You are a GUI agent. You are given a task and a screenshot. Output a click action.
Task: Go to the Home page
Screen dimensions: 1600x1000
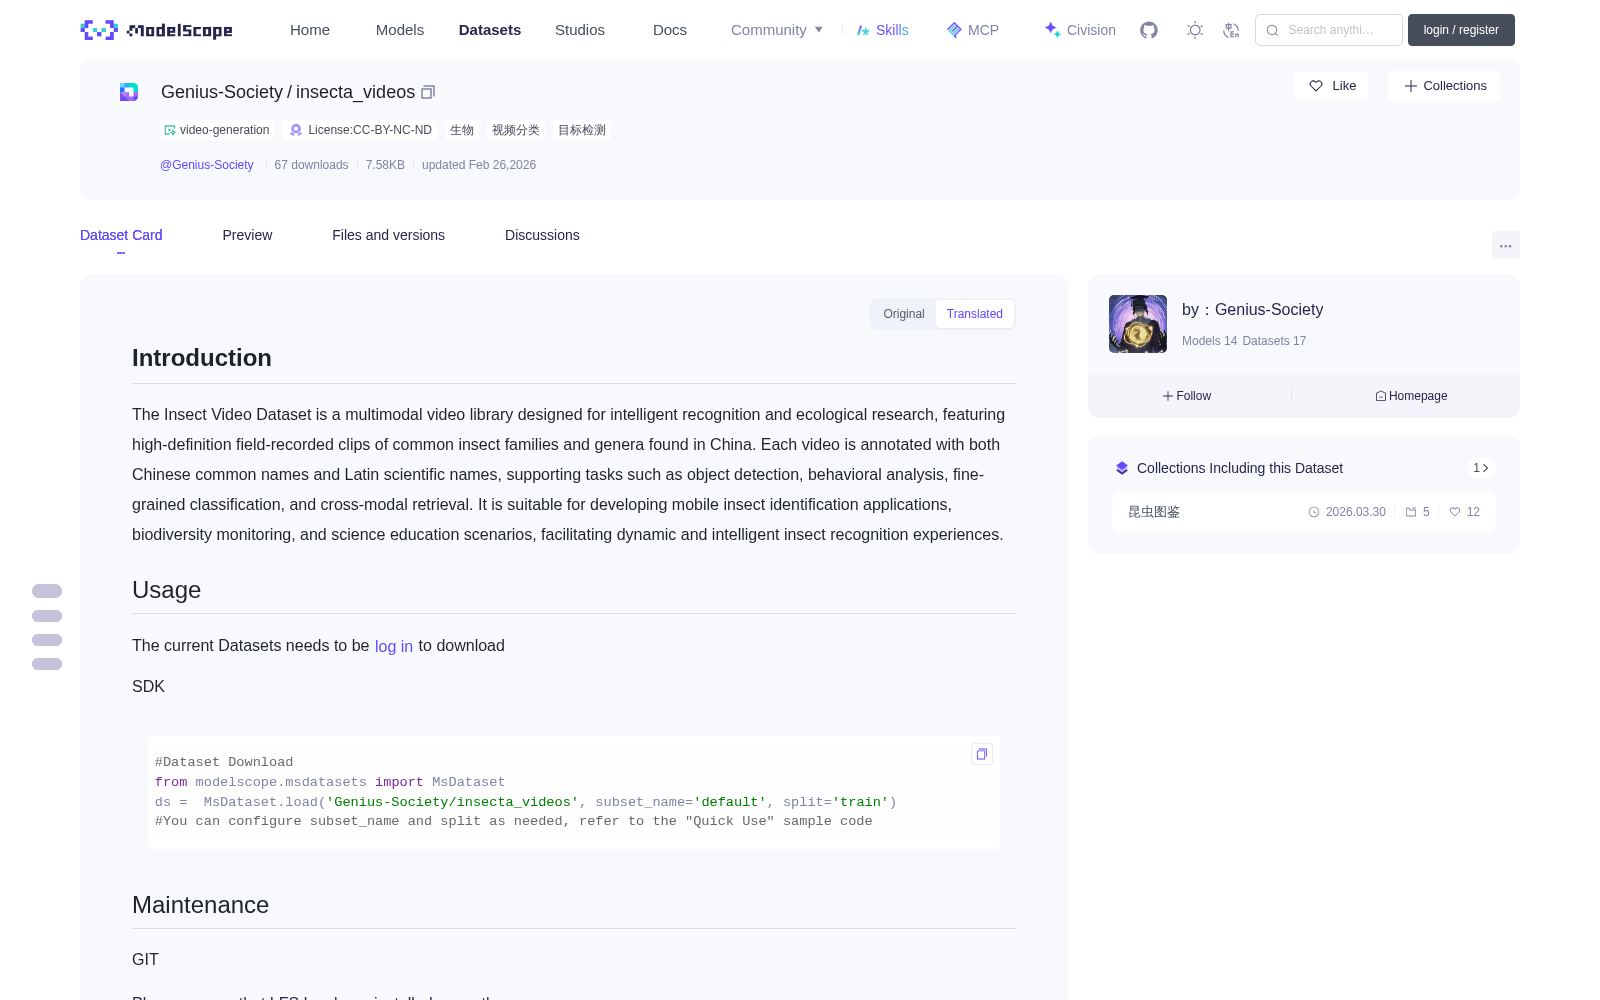[310, 30]
